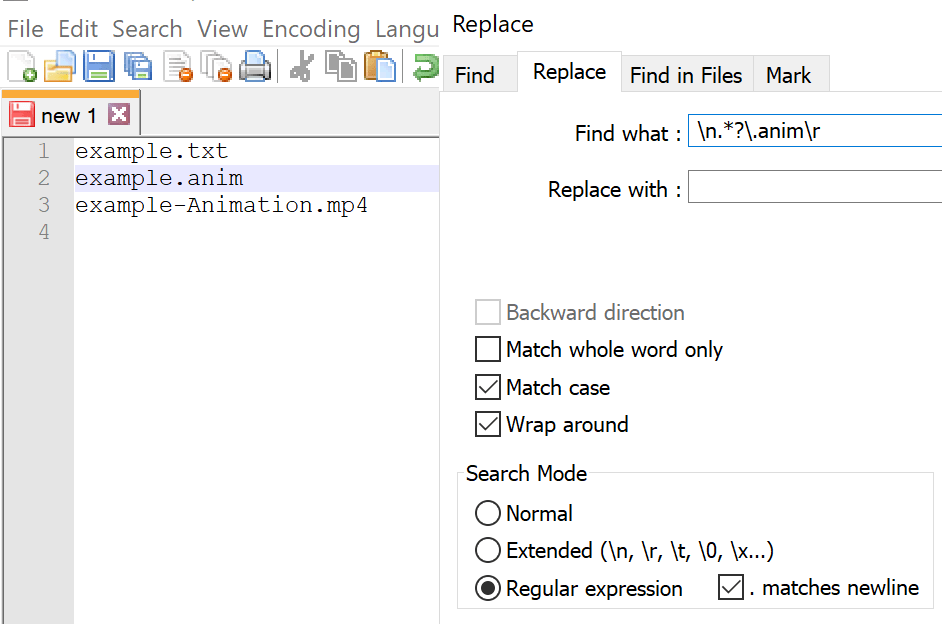Open the Search menu
Viewport: 942px width, 624px height.
point(147,29)
